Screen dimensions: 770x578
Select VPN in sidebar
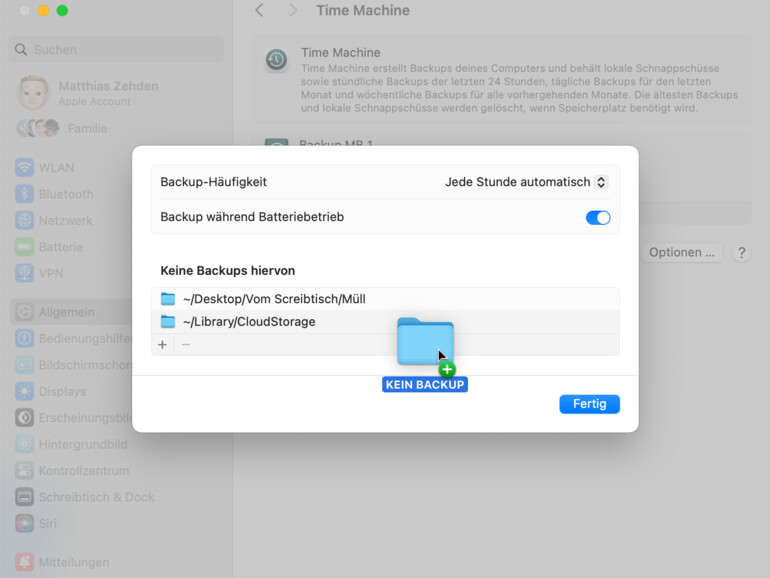51,274
